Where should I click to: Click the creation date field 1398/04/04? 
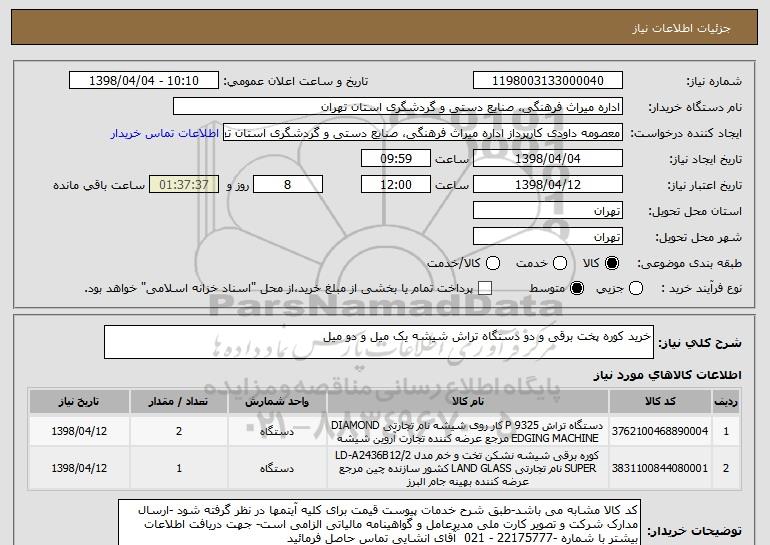(548, 159)
